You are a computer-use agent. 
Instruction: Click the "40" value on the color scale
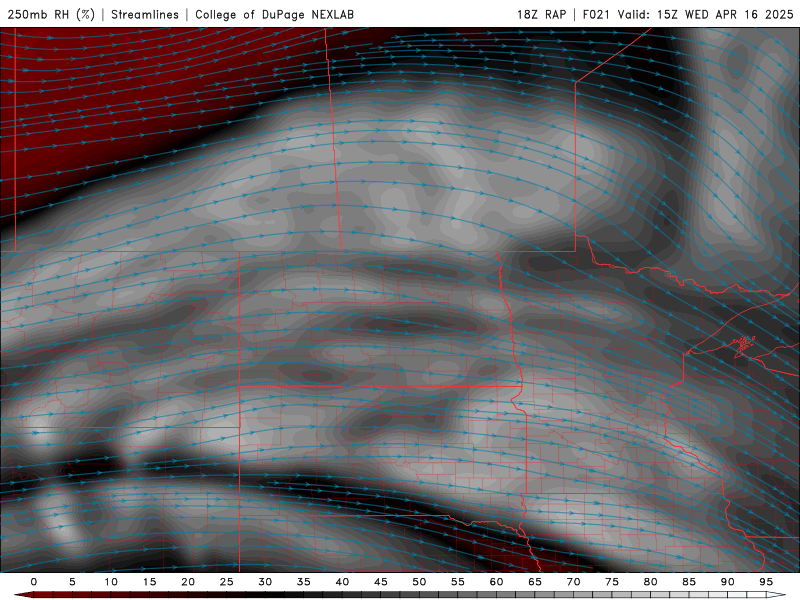click(342, 582)
